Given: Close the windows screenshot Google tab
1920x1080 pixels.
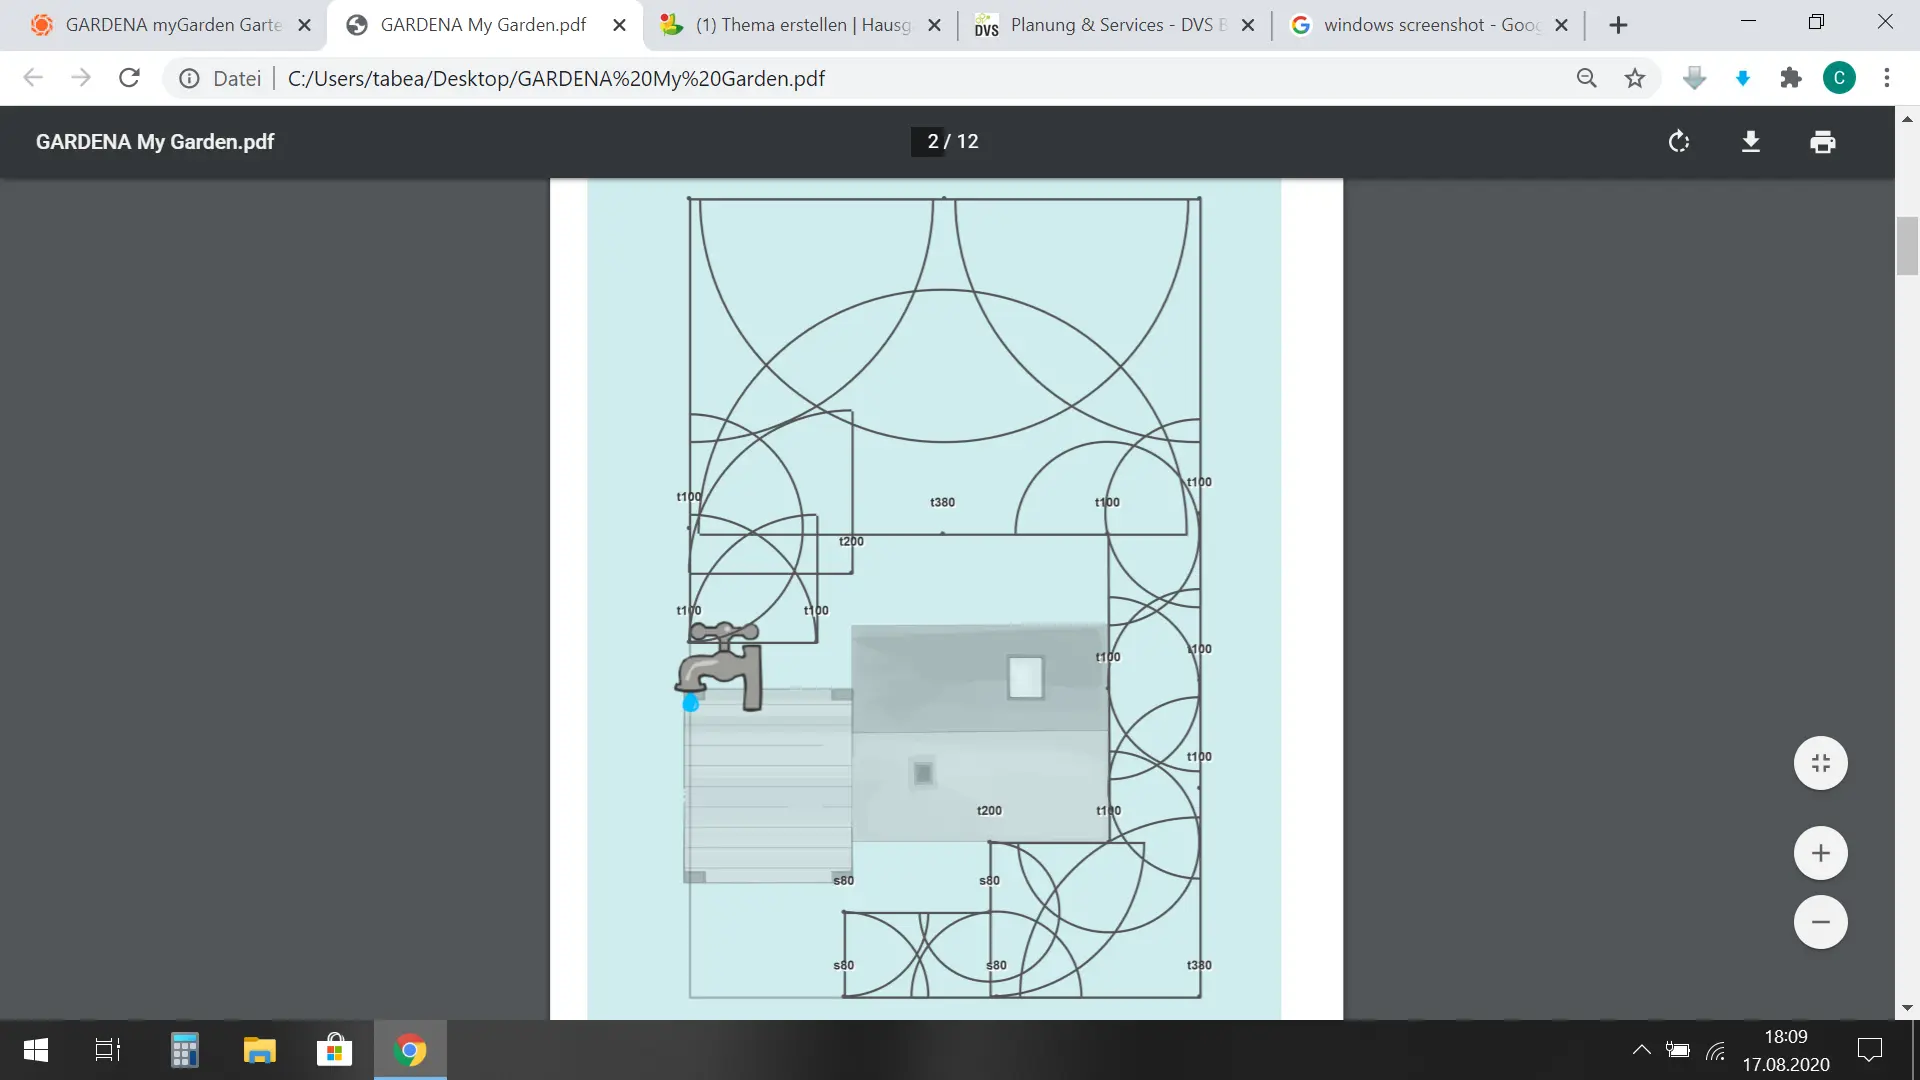Looking at the screenshot, I should pyautogui.click(x=1561, y=25).
